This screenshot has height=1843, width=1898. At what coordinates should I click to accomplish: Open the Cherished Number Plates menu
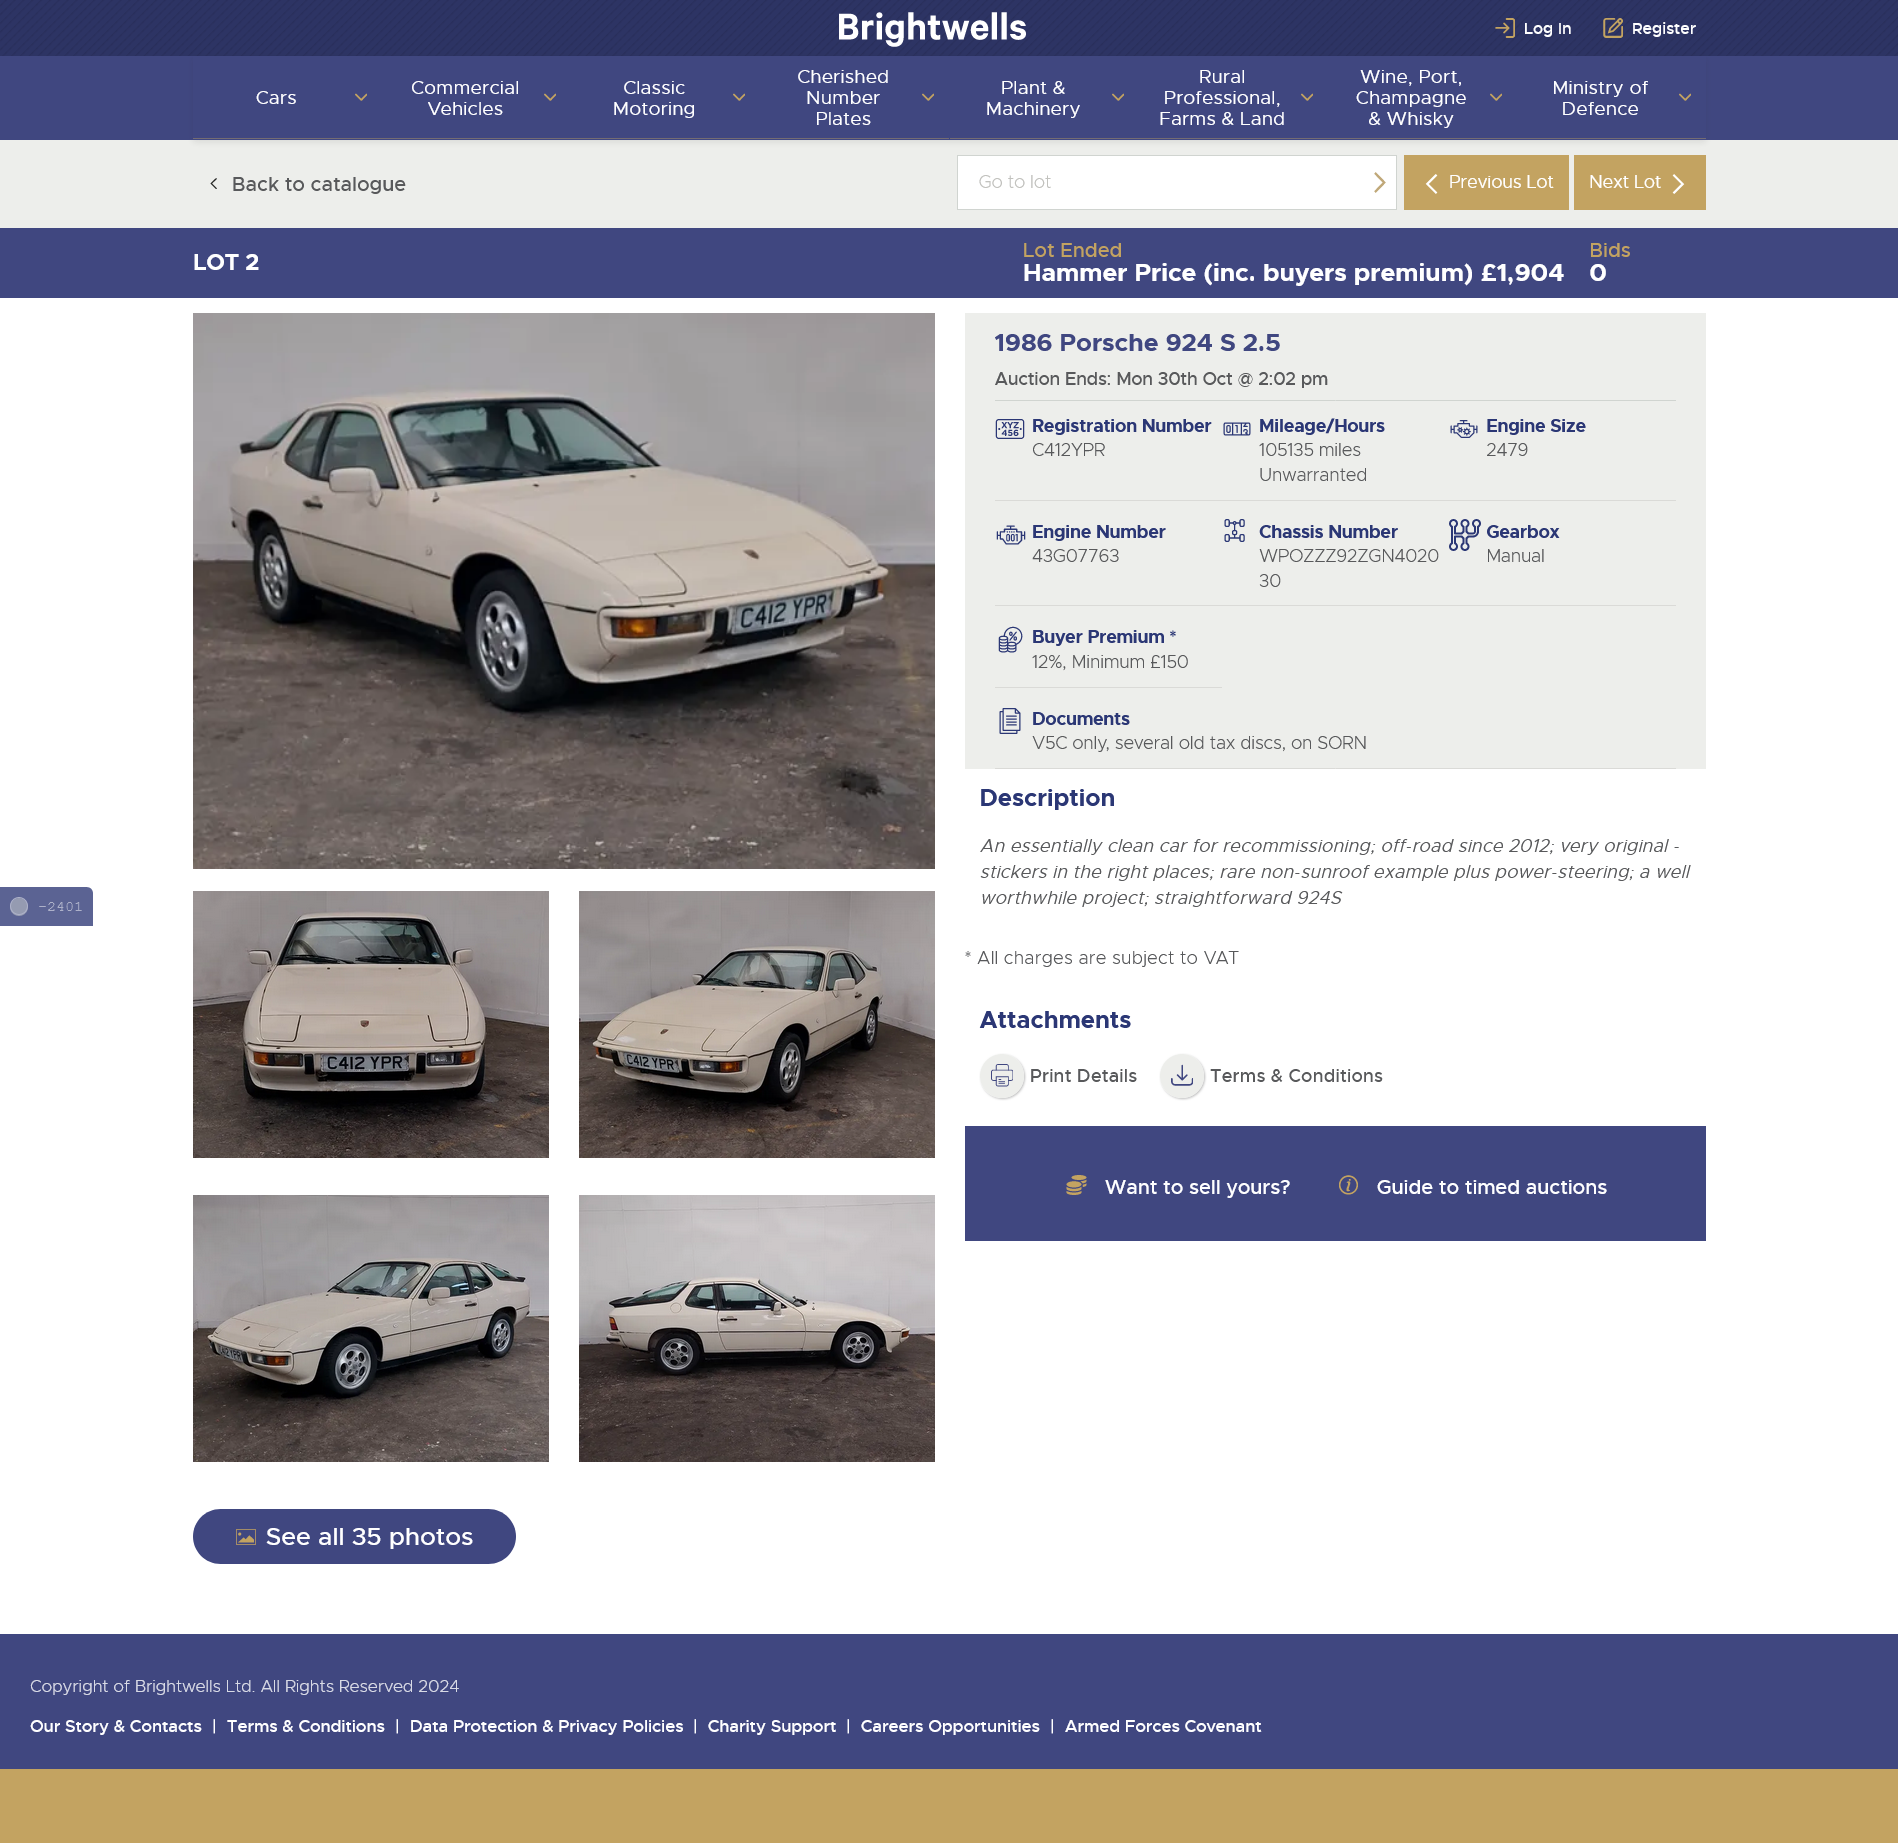click(843, 98)
